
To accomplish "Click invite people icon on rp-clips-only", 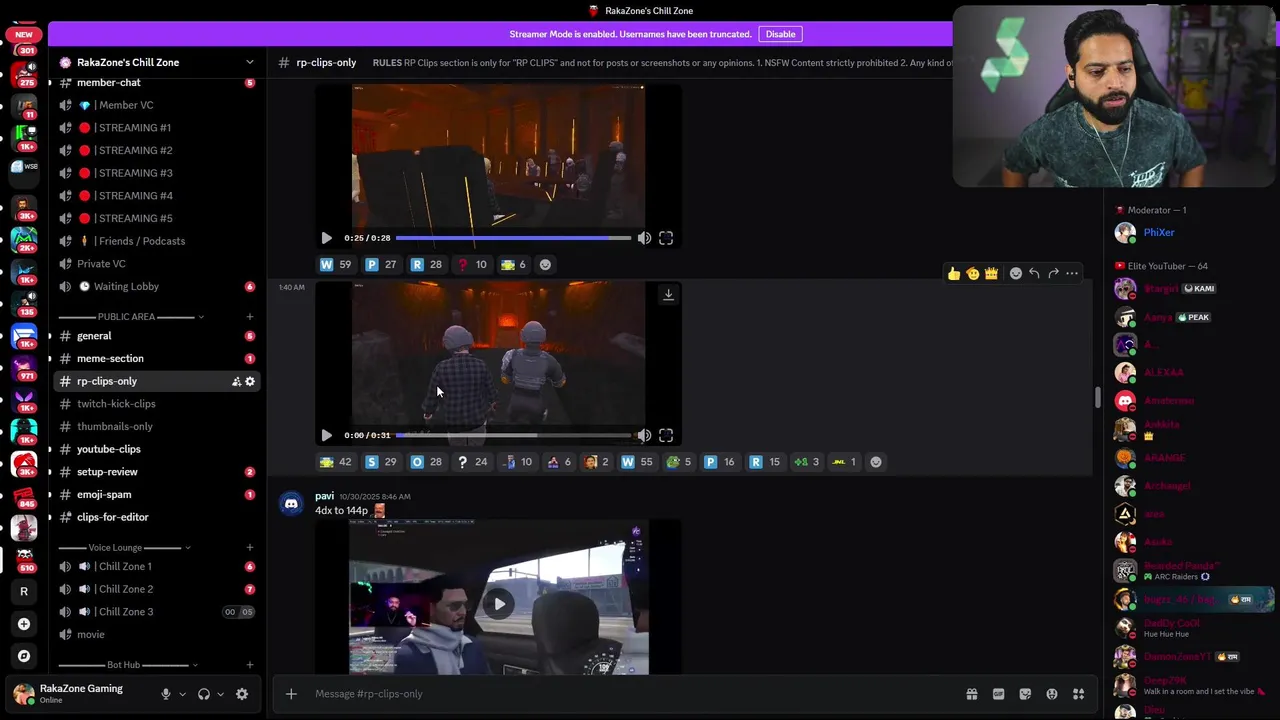I will coord(236,381).
